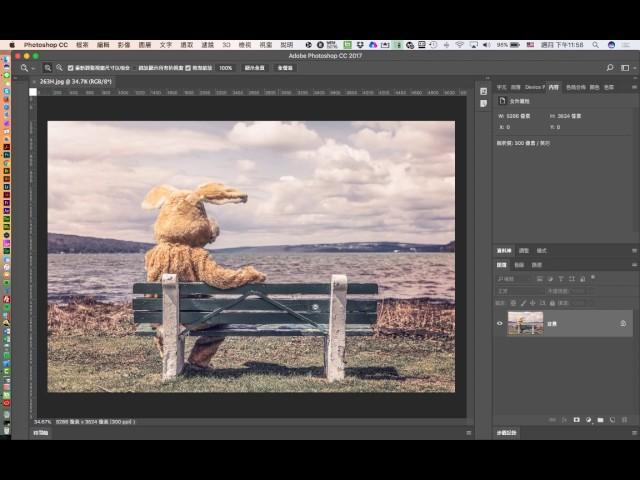Open the Properties panel flyout menu
Viewport: 640px width, 480px height.
pyautogui.click(x=634, y=87)
